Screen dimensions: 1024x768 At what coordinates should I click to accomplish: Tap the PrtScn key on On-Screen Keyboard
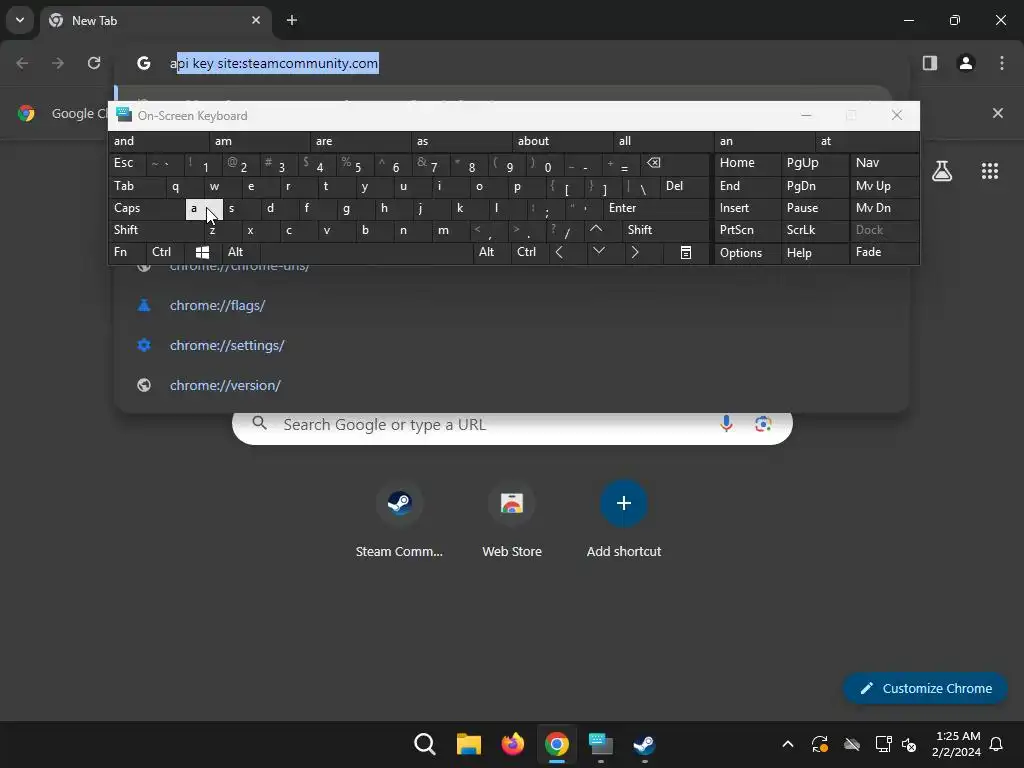(748, 230)
